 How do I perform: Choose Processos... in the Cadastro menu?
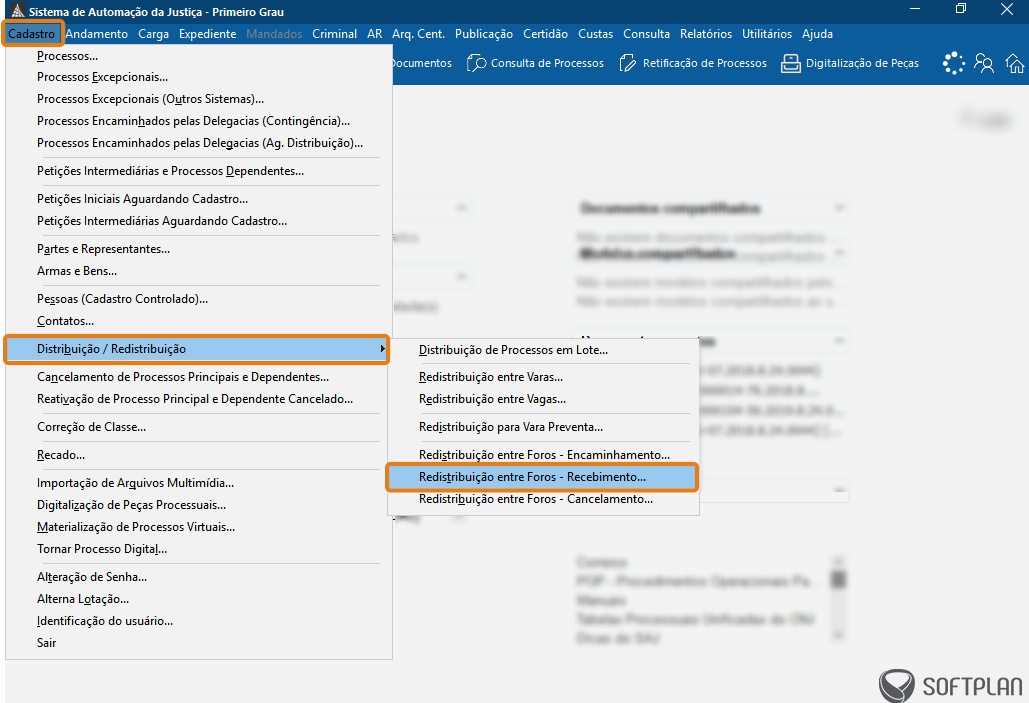199,56
